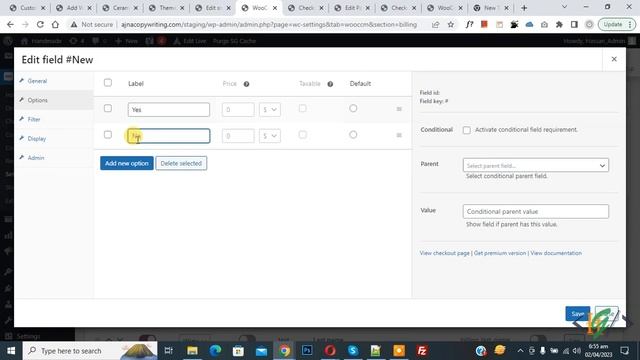This screenshot has height=360, width=640.
Task: Click the Add new option button
Action: coord(127,163)
